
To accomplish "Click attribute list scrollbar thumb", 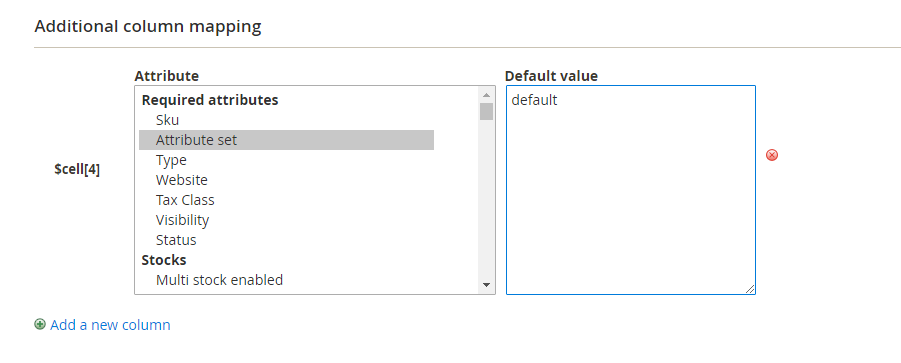I will [x=487, y=111].
